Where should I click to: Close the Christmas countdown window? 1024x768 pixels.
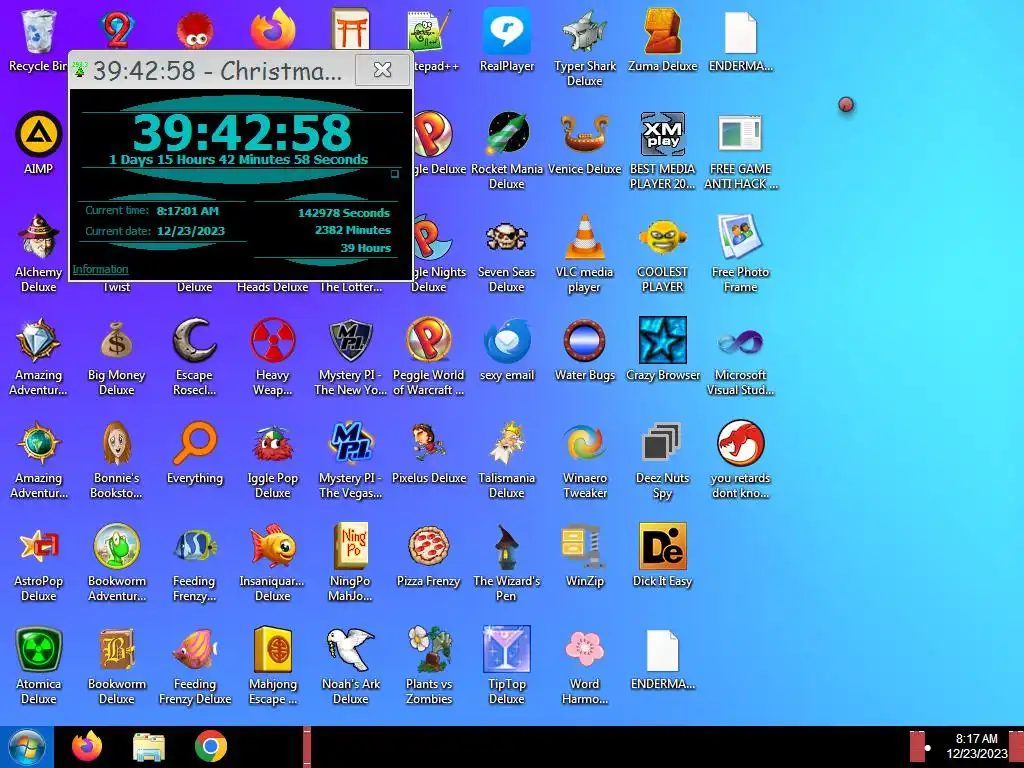coord(383,69)
